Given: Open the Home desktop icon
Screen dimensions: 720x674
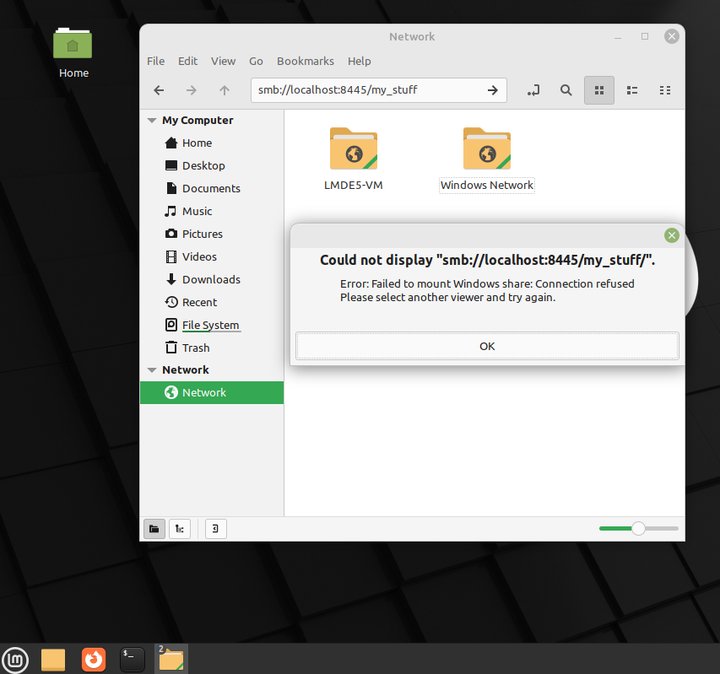Looking at the screenshot, I should (73, 53).
